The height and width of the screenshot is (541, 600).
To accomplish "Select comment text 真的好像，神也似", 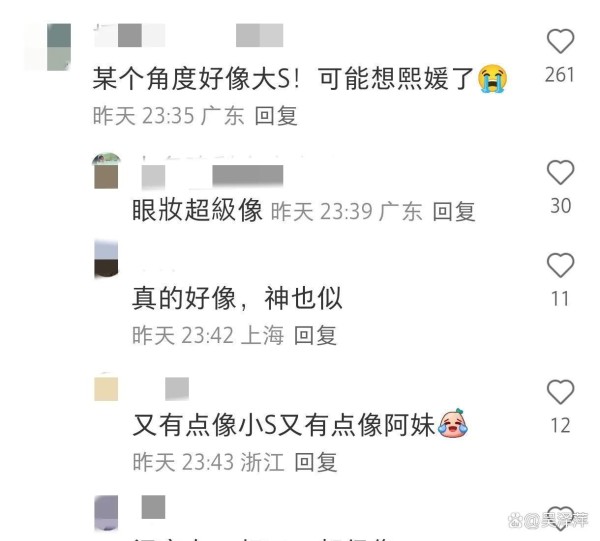I will [237, 298].
